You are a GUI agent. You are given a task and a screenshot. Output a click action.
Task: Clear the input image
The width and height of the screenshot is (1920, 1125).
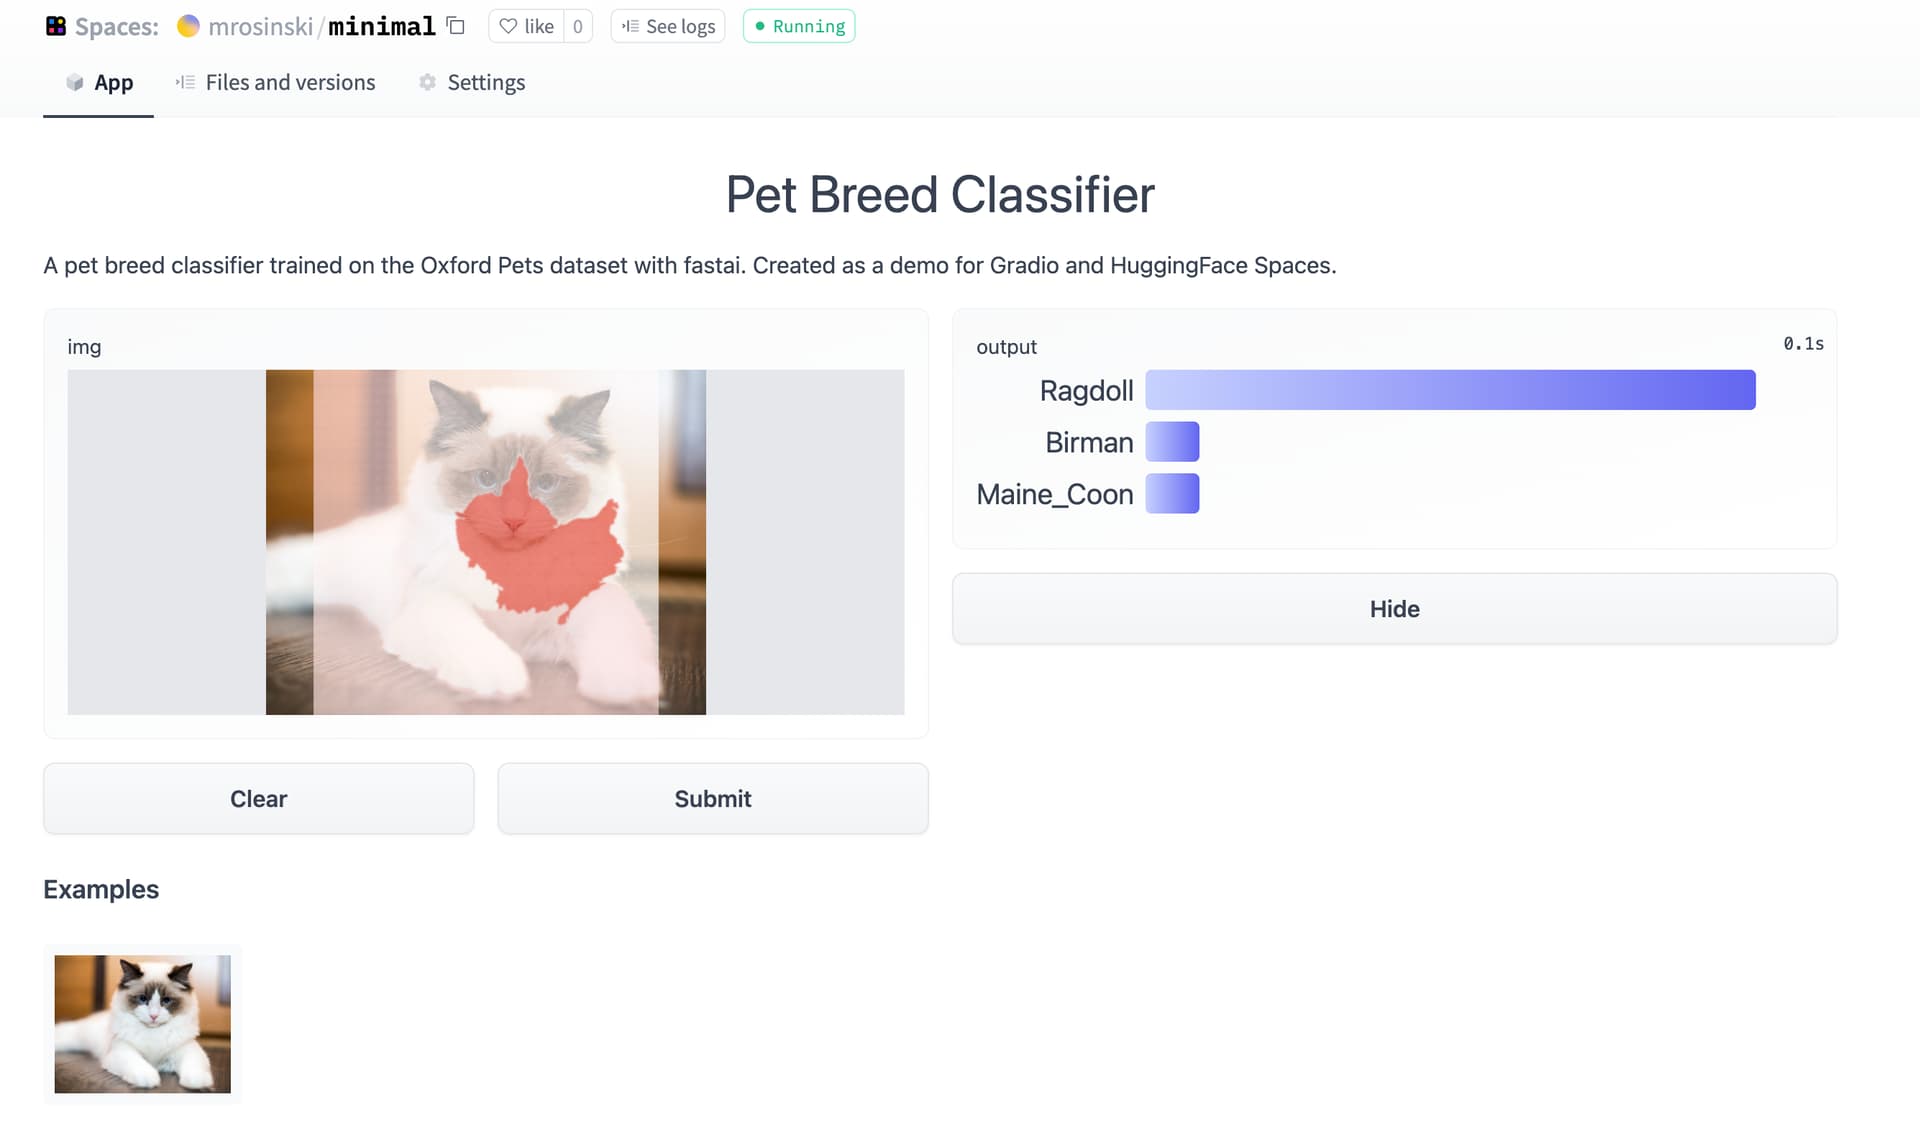258,798
